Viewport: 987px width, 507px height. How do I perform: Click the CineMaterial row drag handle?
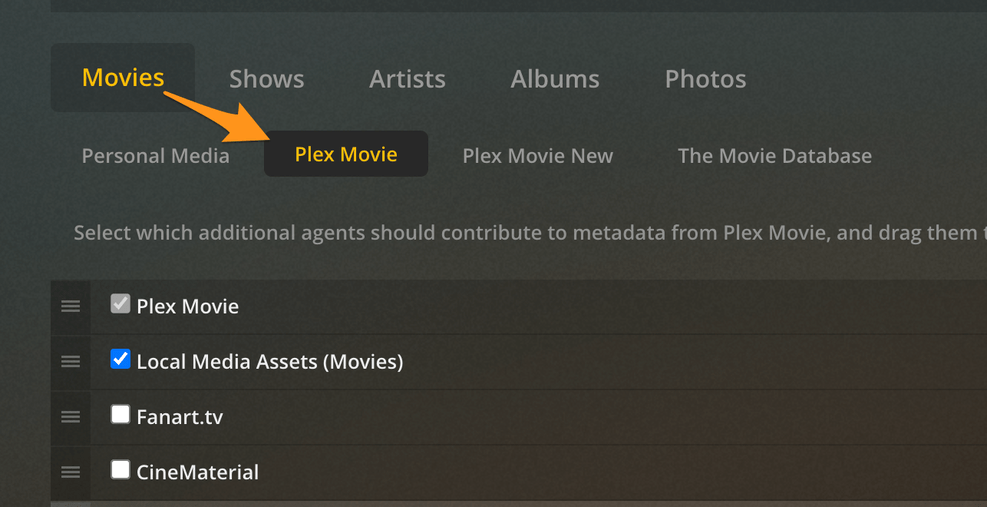70,471
